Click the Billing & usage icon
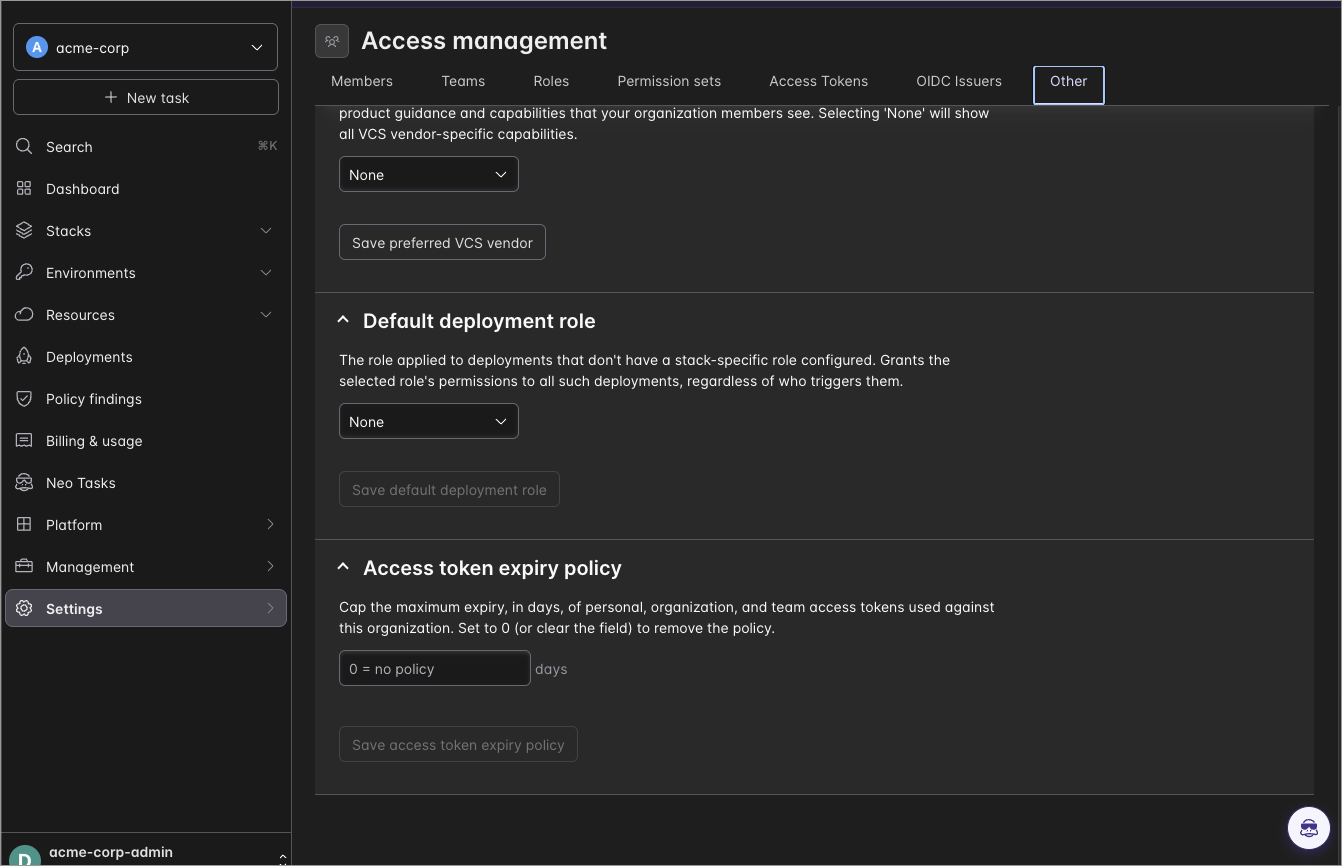This screenshot has width=1342, height=866. coord(25,441)
